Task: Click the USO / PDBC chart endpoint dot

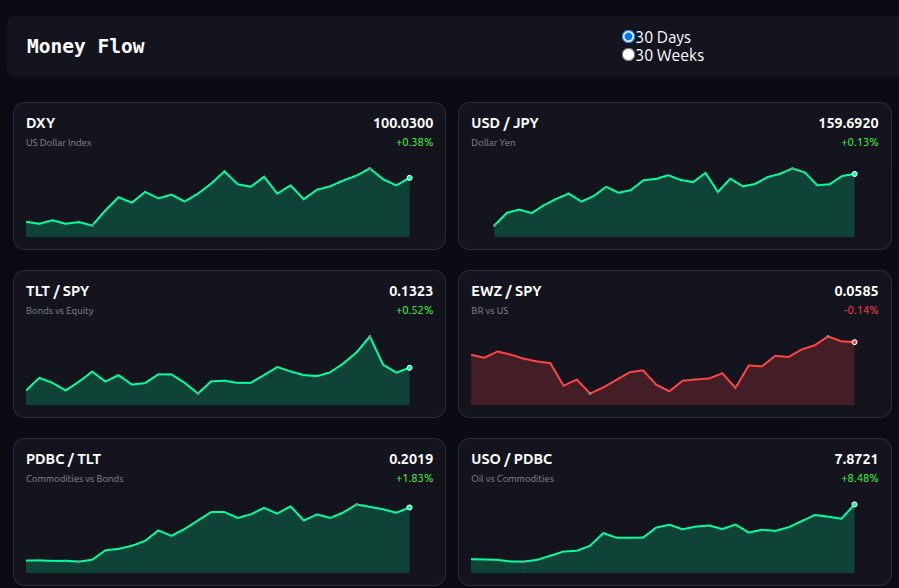Action: coord(854,505)
